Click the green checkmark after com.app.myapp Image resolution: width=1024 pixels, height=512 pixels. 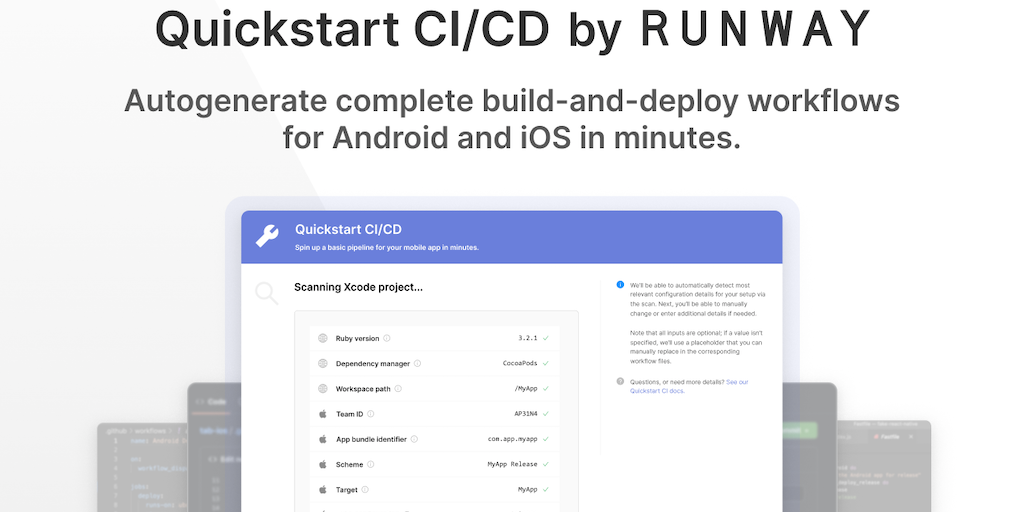[x=546, y=439]
